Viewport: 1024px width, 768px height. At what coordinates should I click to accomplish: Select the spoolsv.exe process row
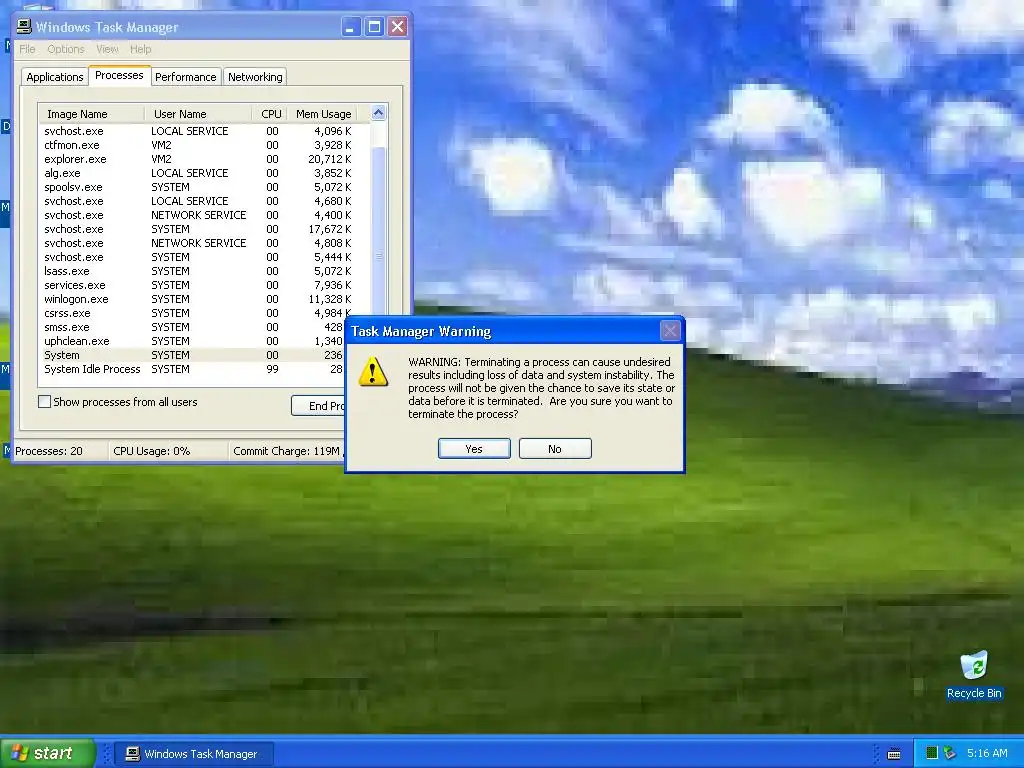point(204,187)
